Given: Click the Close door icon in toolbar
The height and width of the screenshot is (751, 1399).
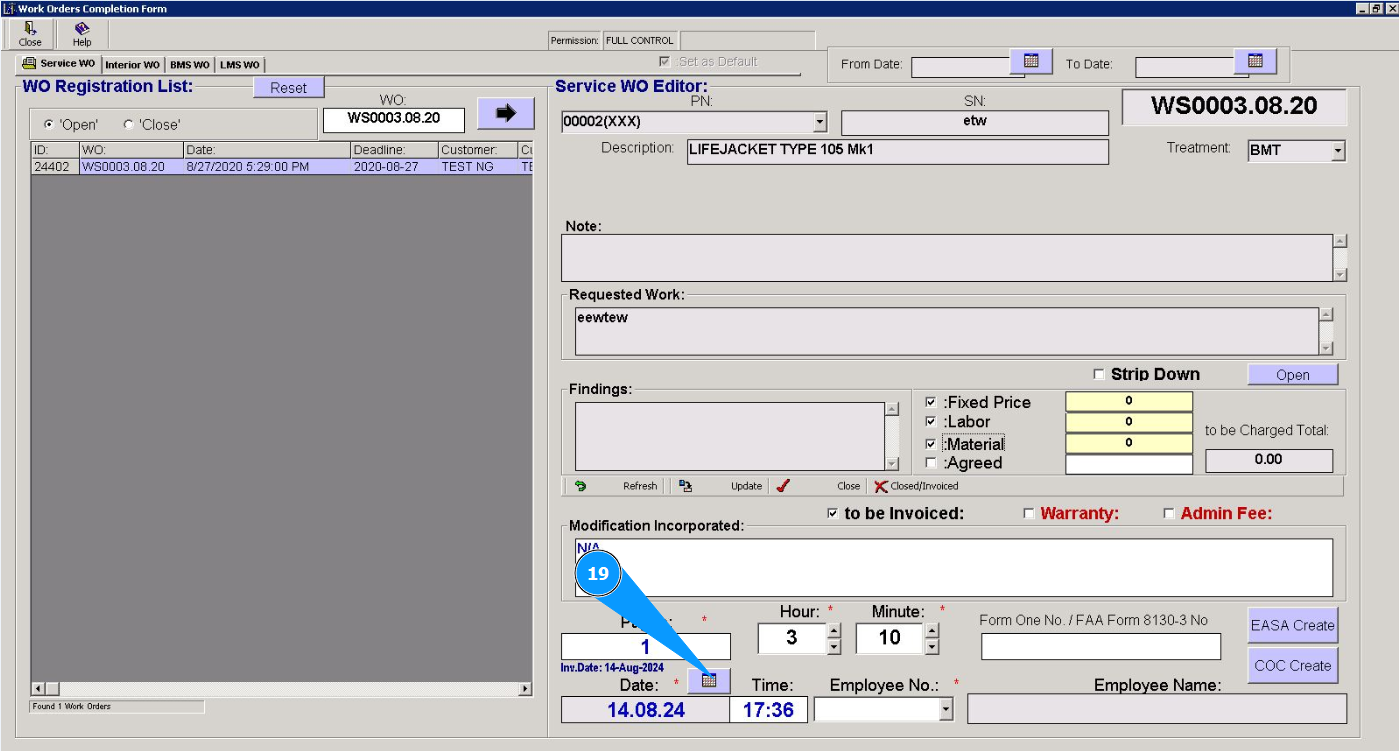Looking at the screenshot, I should pos(30,30).
